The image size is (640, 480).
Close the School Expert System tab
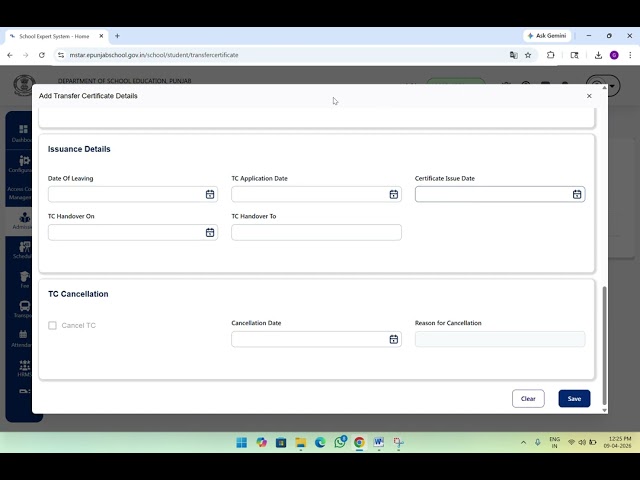tap(101, 36)
